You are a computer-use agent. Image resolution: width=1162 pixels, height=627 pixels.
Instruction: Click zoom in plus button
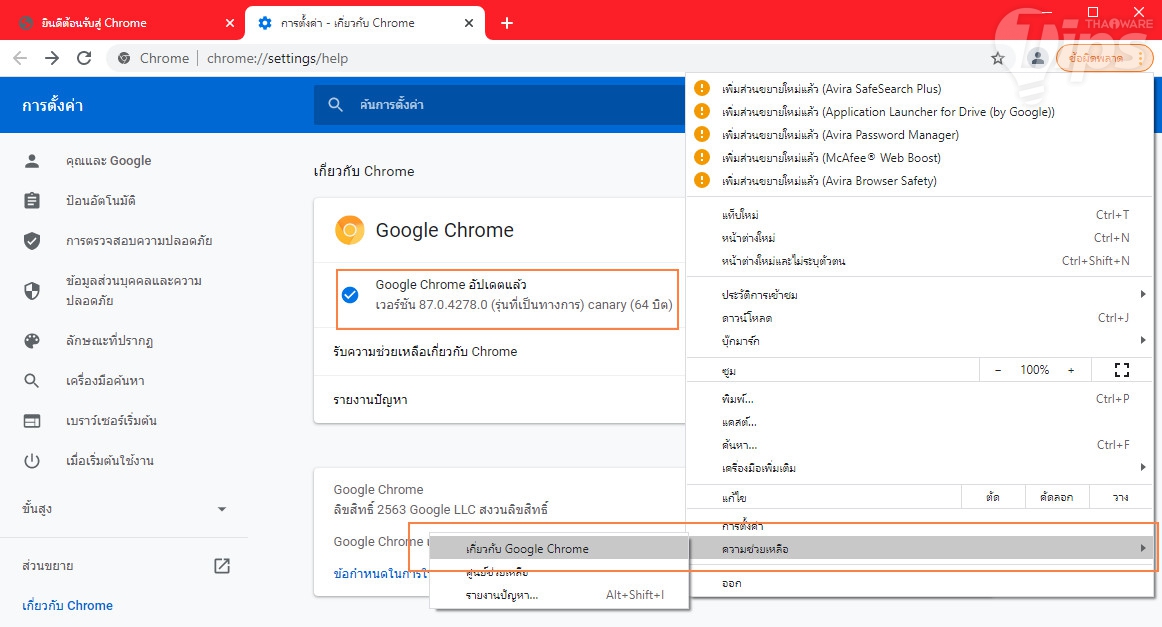(x=1071, y=370)
